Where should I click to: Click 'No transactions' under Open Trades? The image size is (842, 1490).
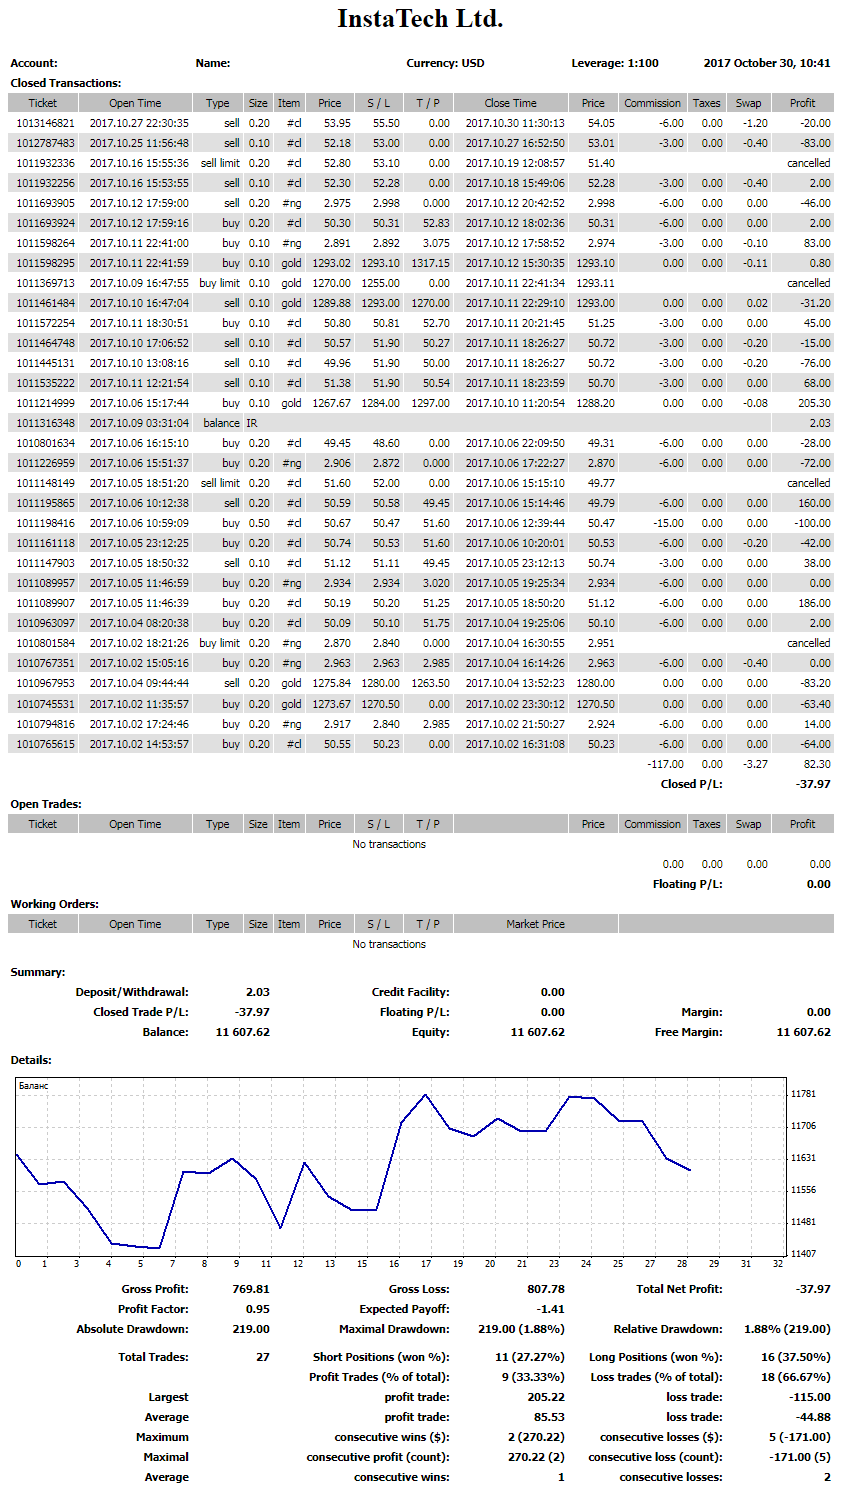pyautogui.click(x=389, y=844)
